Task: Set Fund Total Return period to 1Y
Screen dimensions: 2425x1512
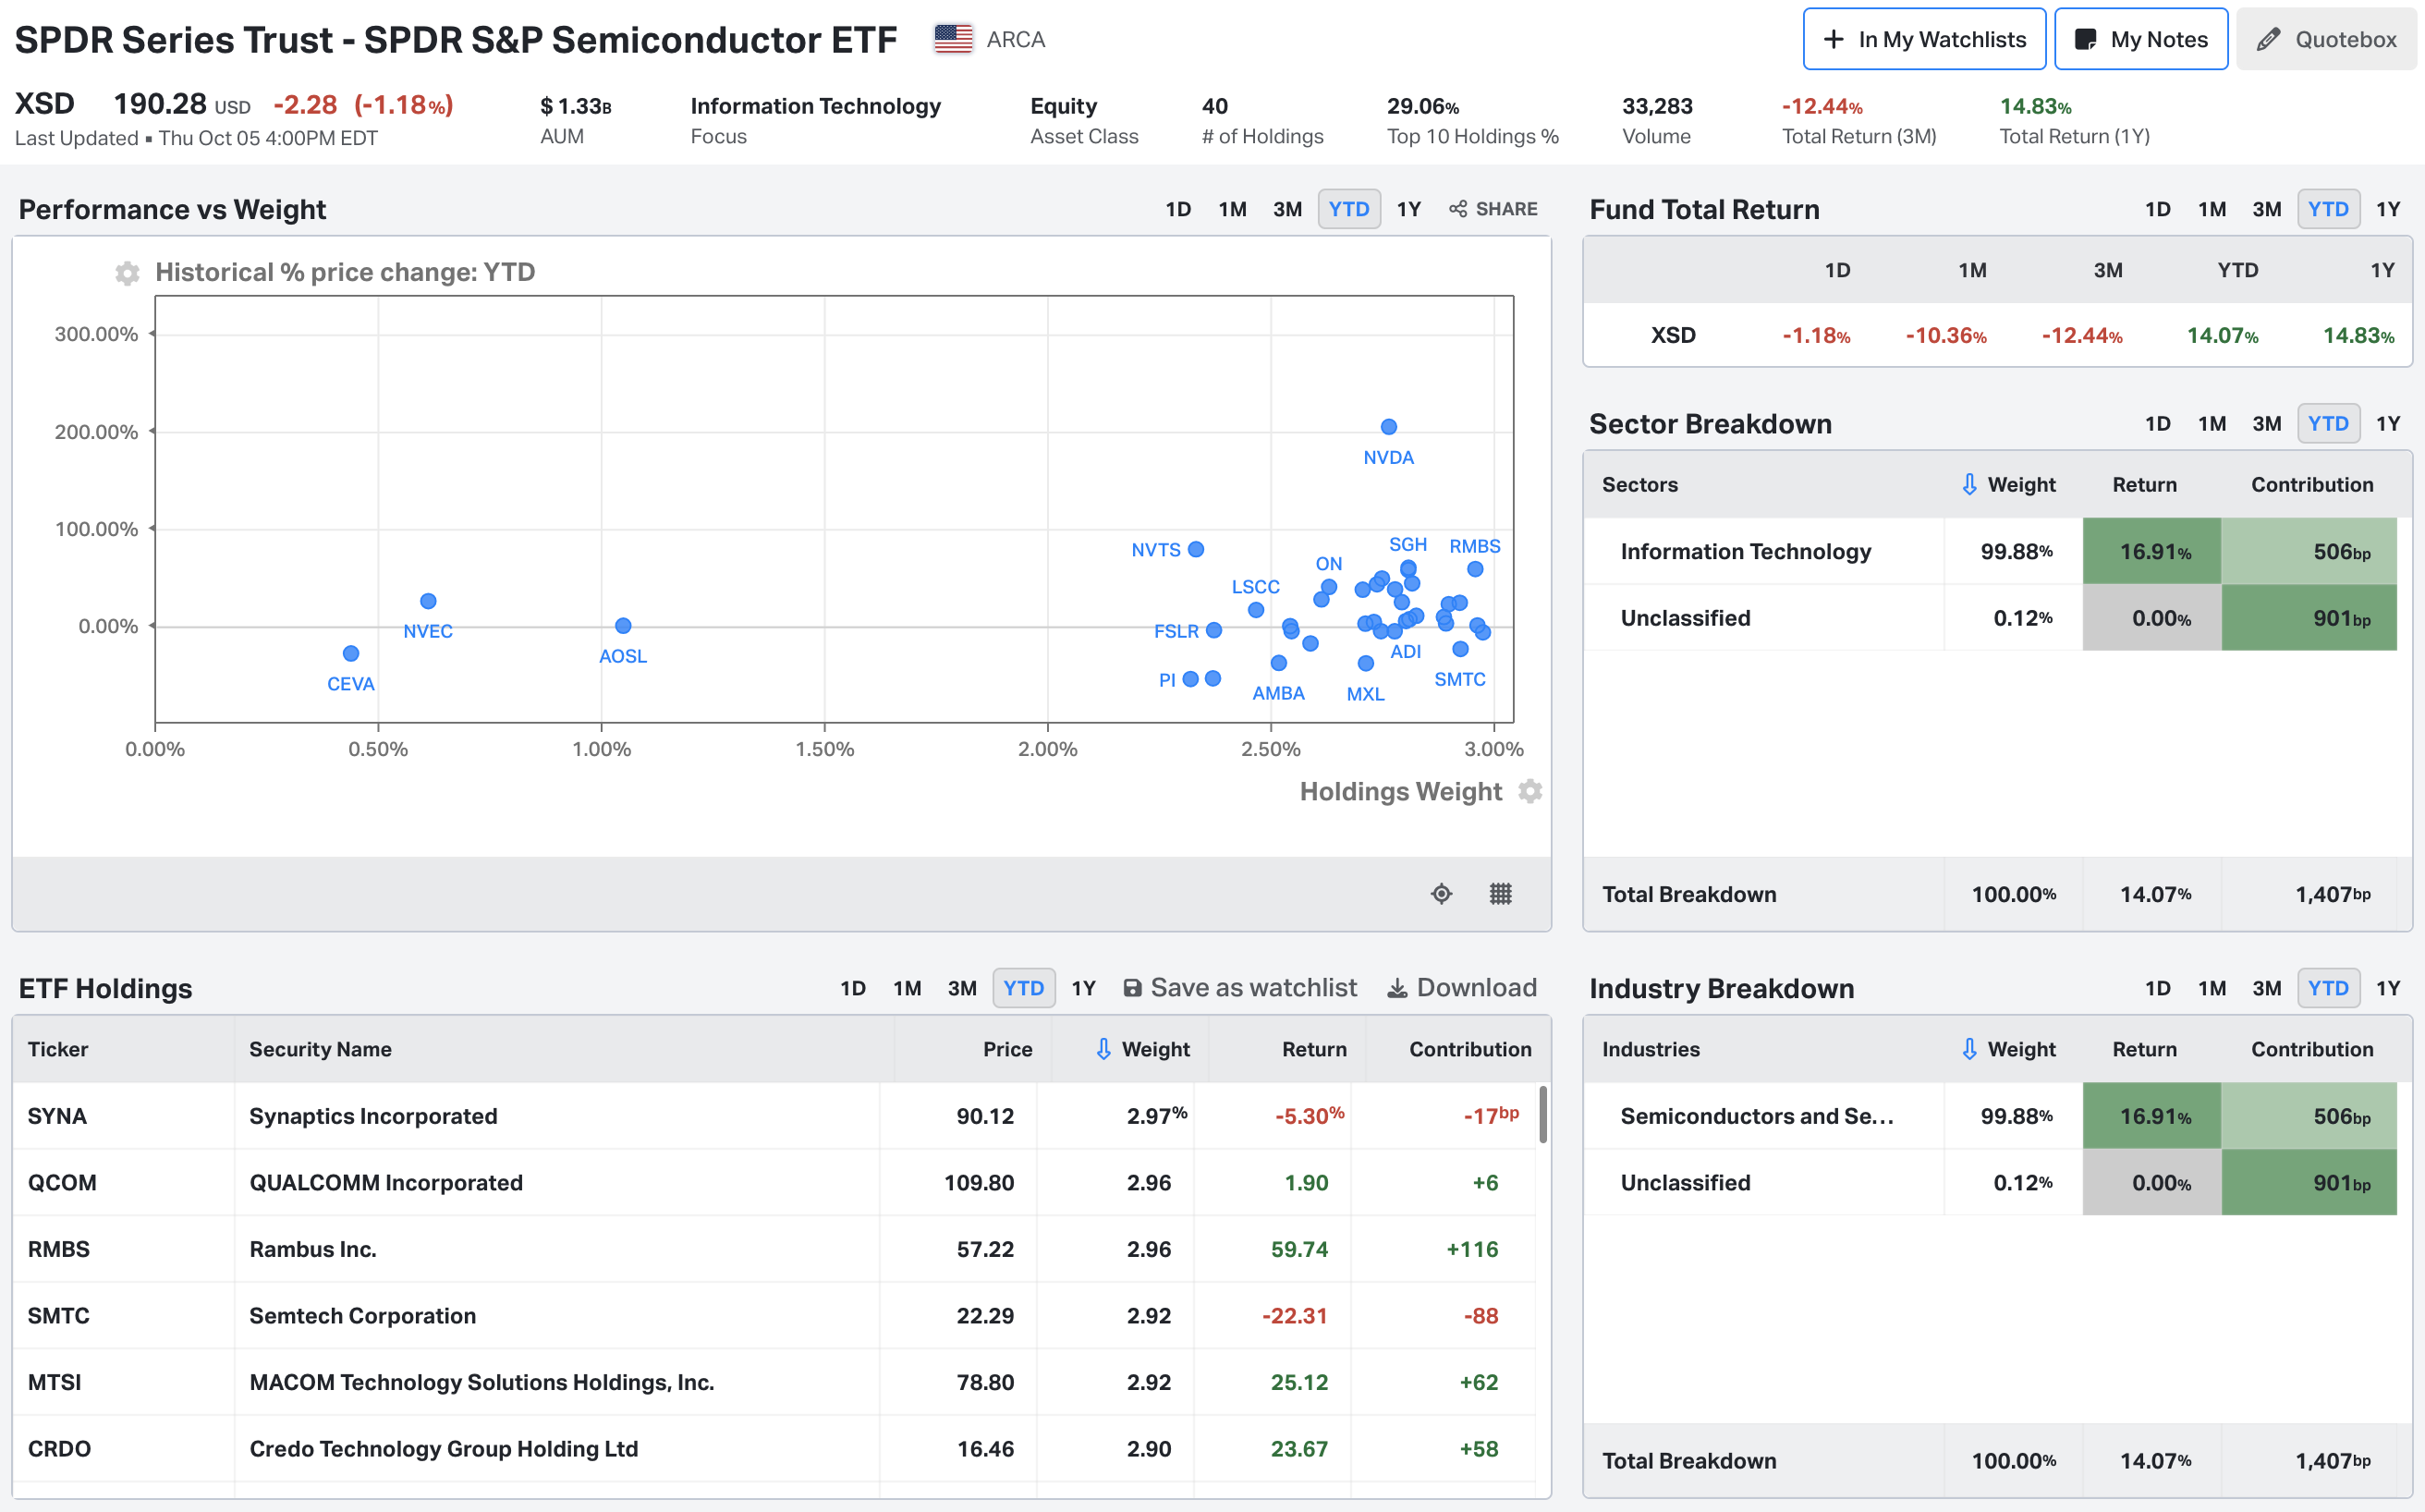Action: click(2388, 209)
